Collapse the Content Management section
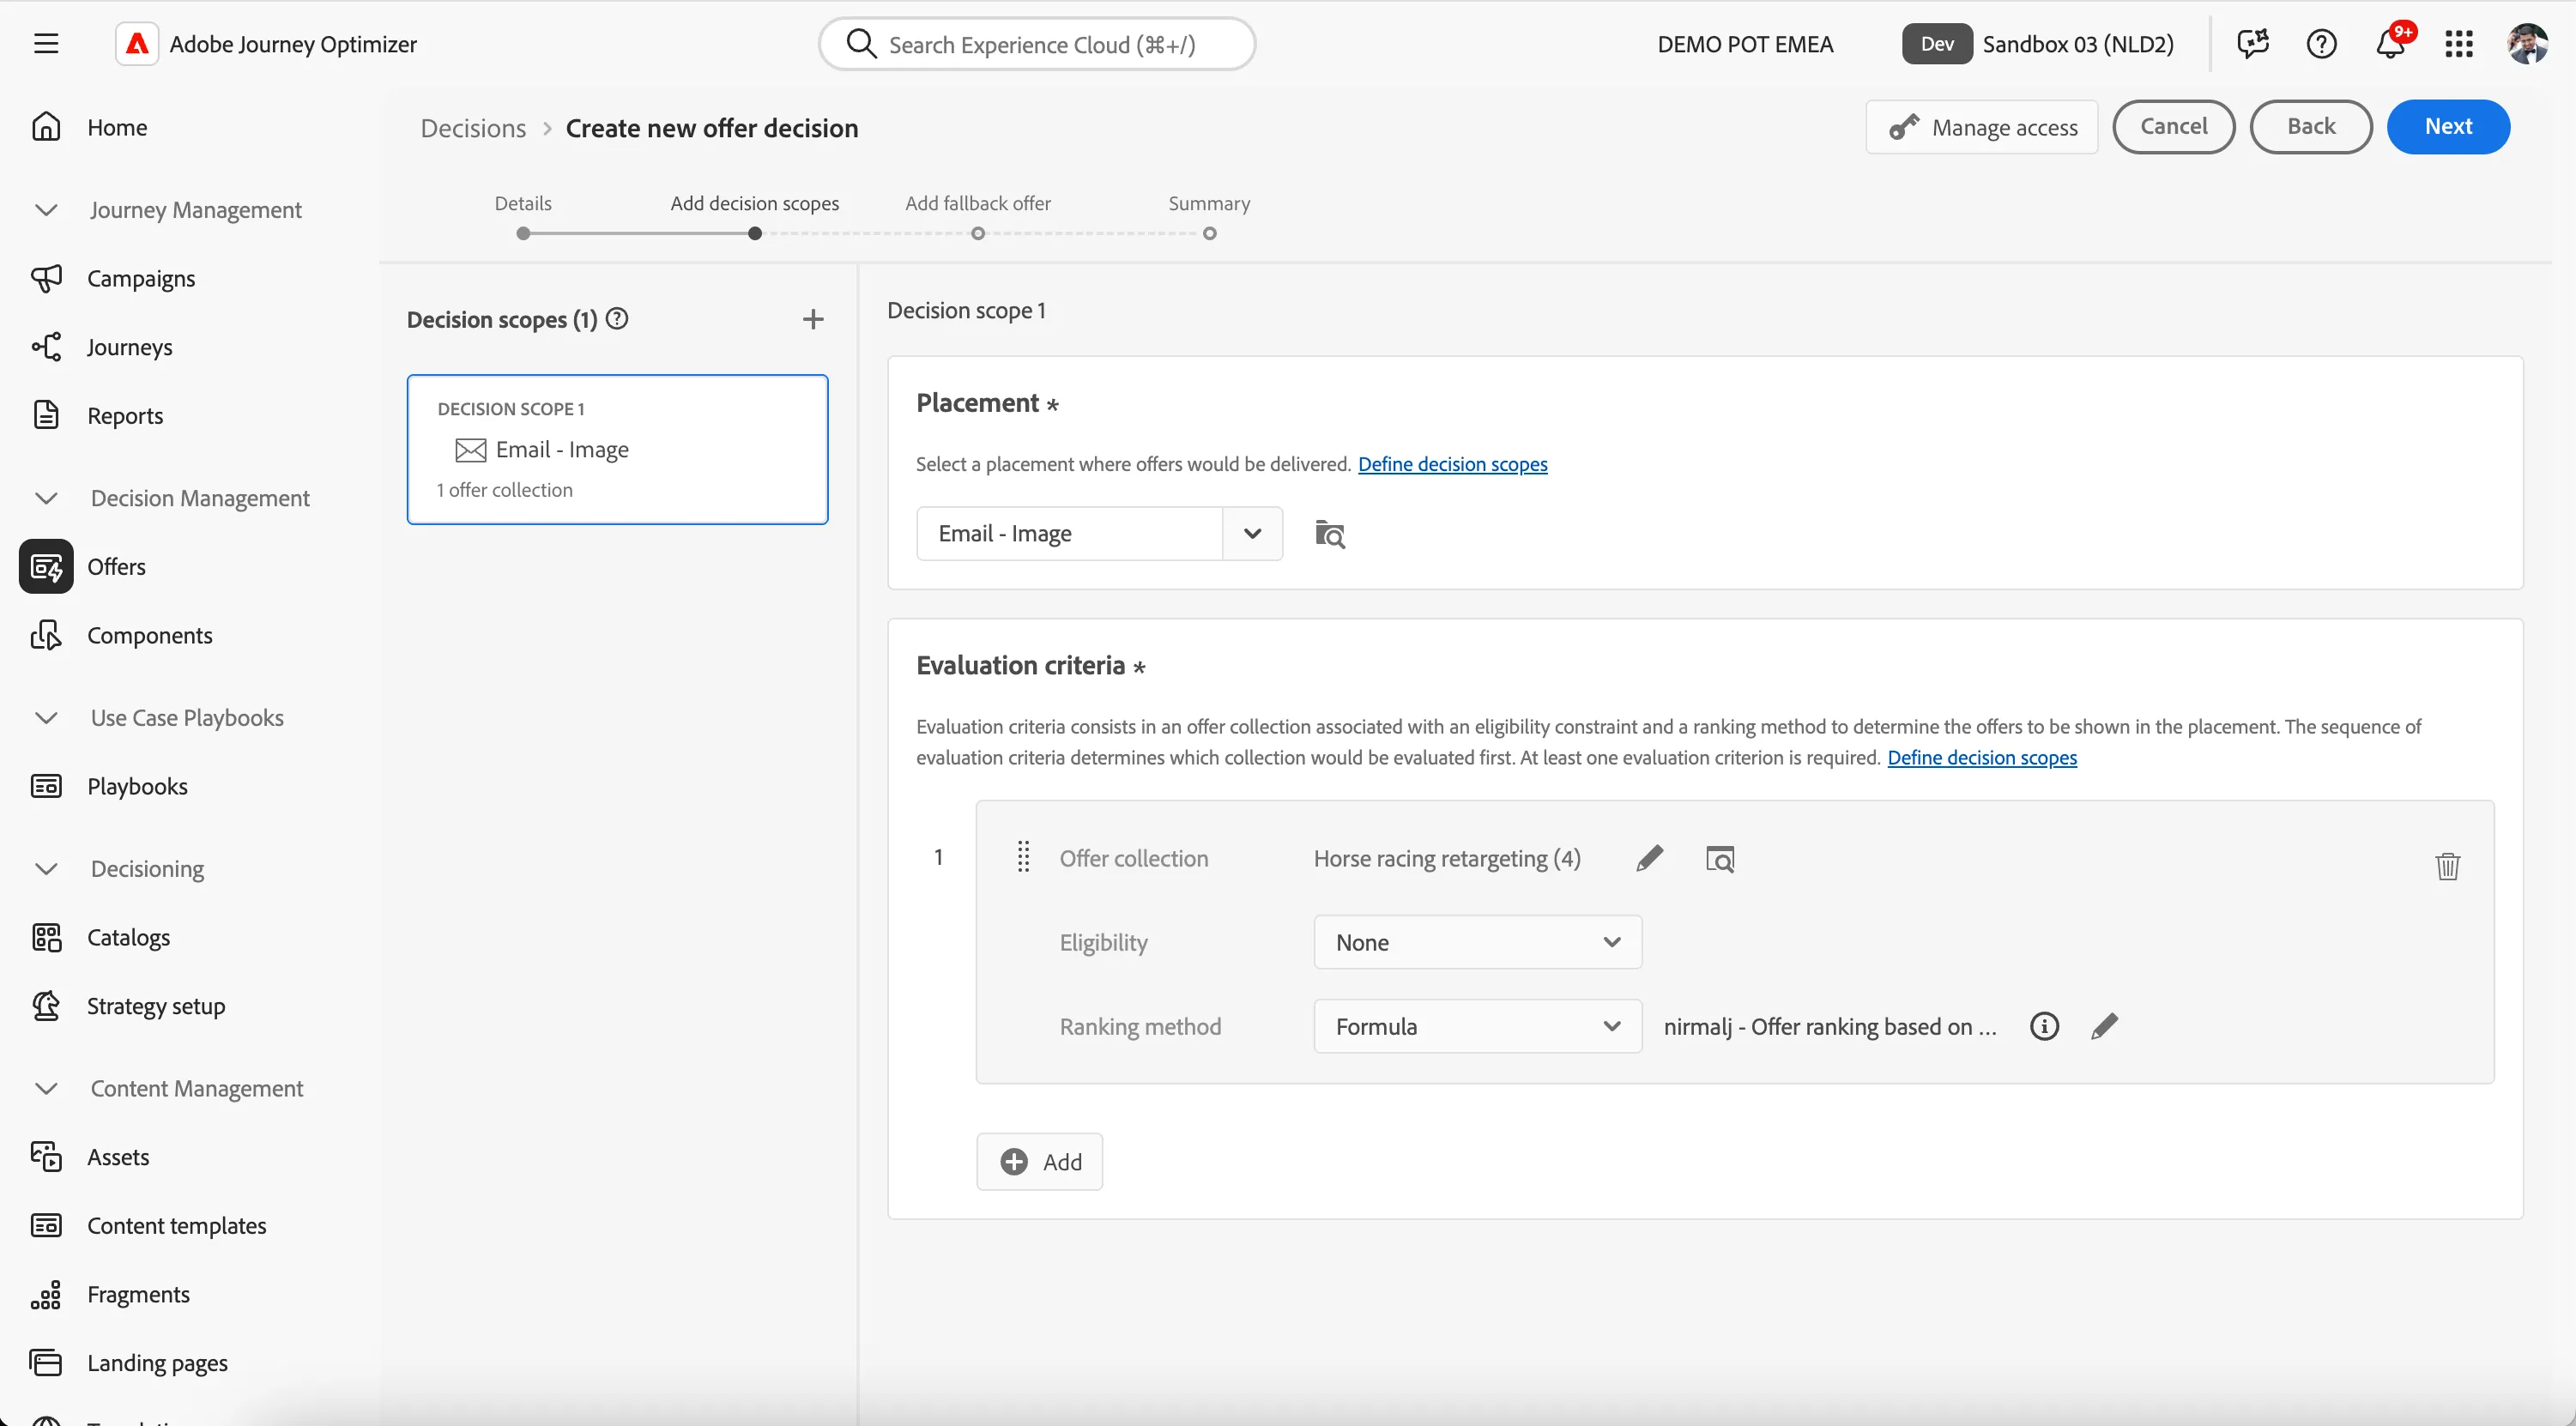Image resolution: width=2576 pixels, height=1426 pixels. (46, 1088)
